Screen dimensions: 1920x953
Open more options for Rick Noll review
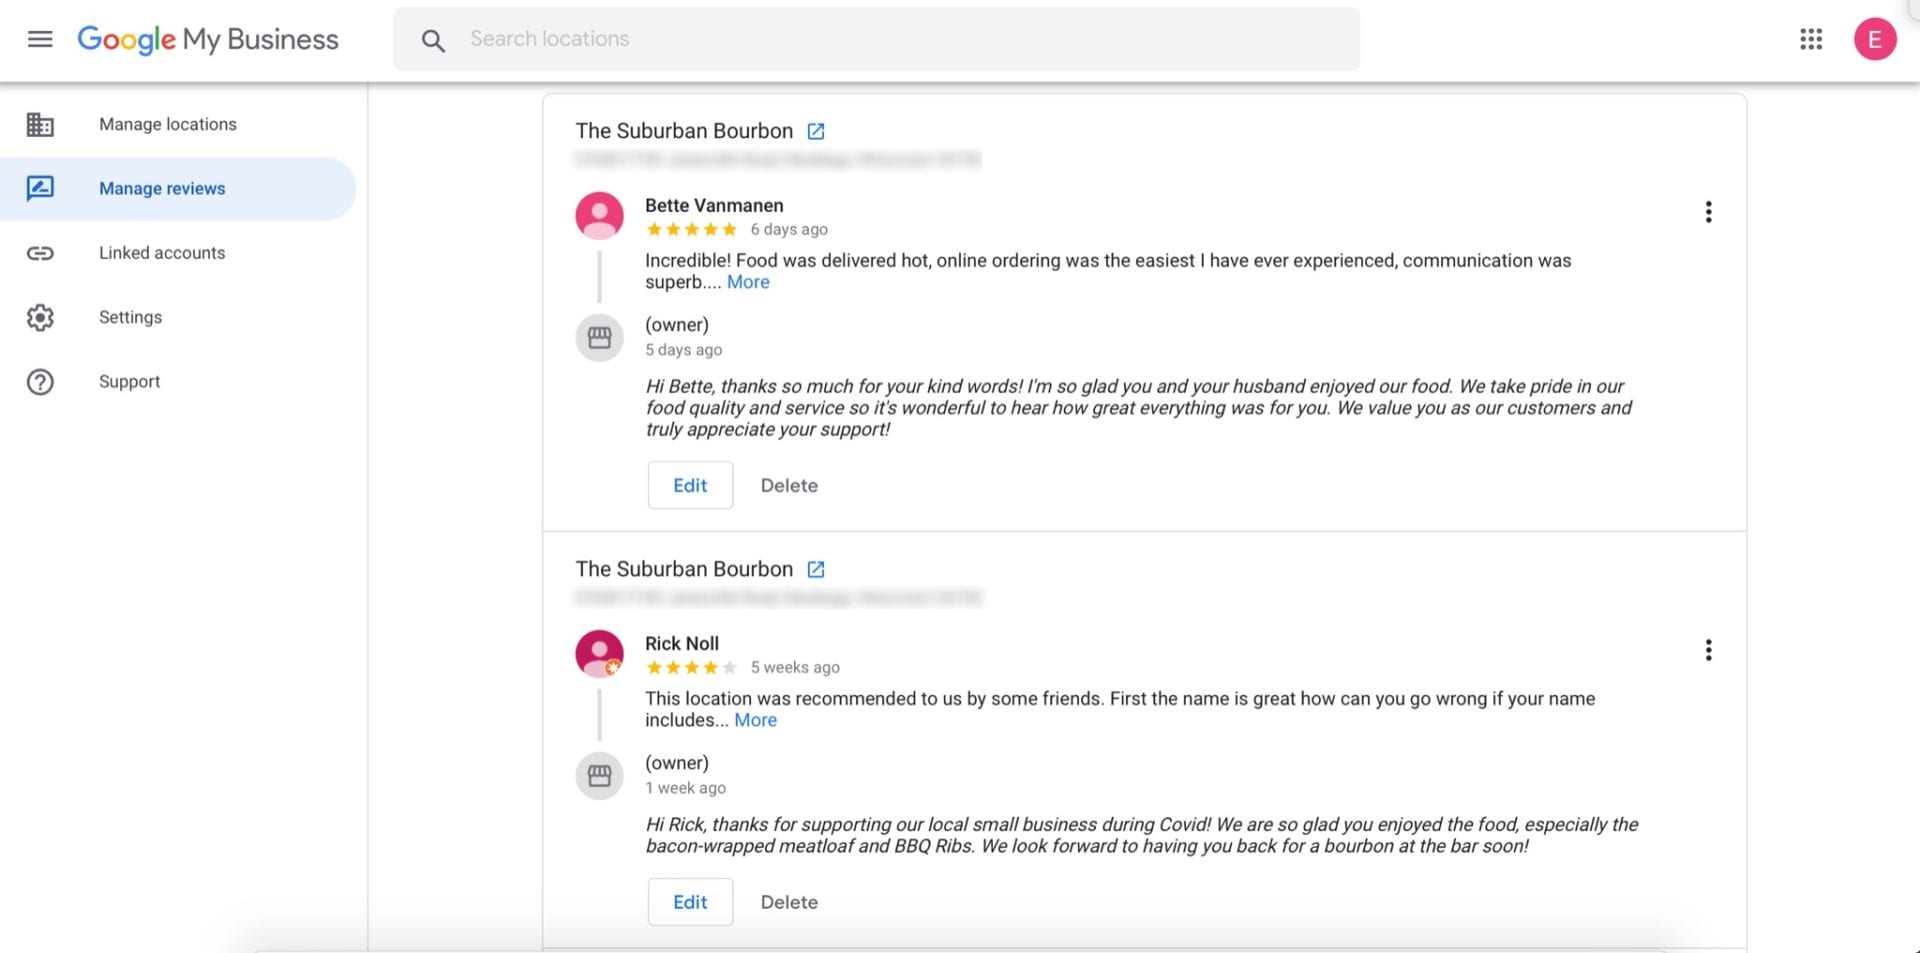coord(1708,650)
